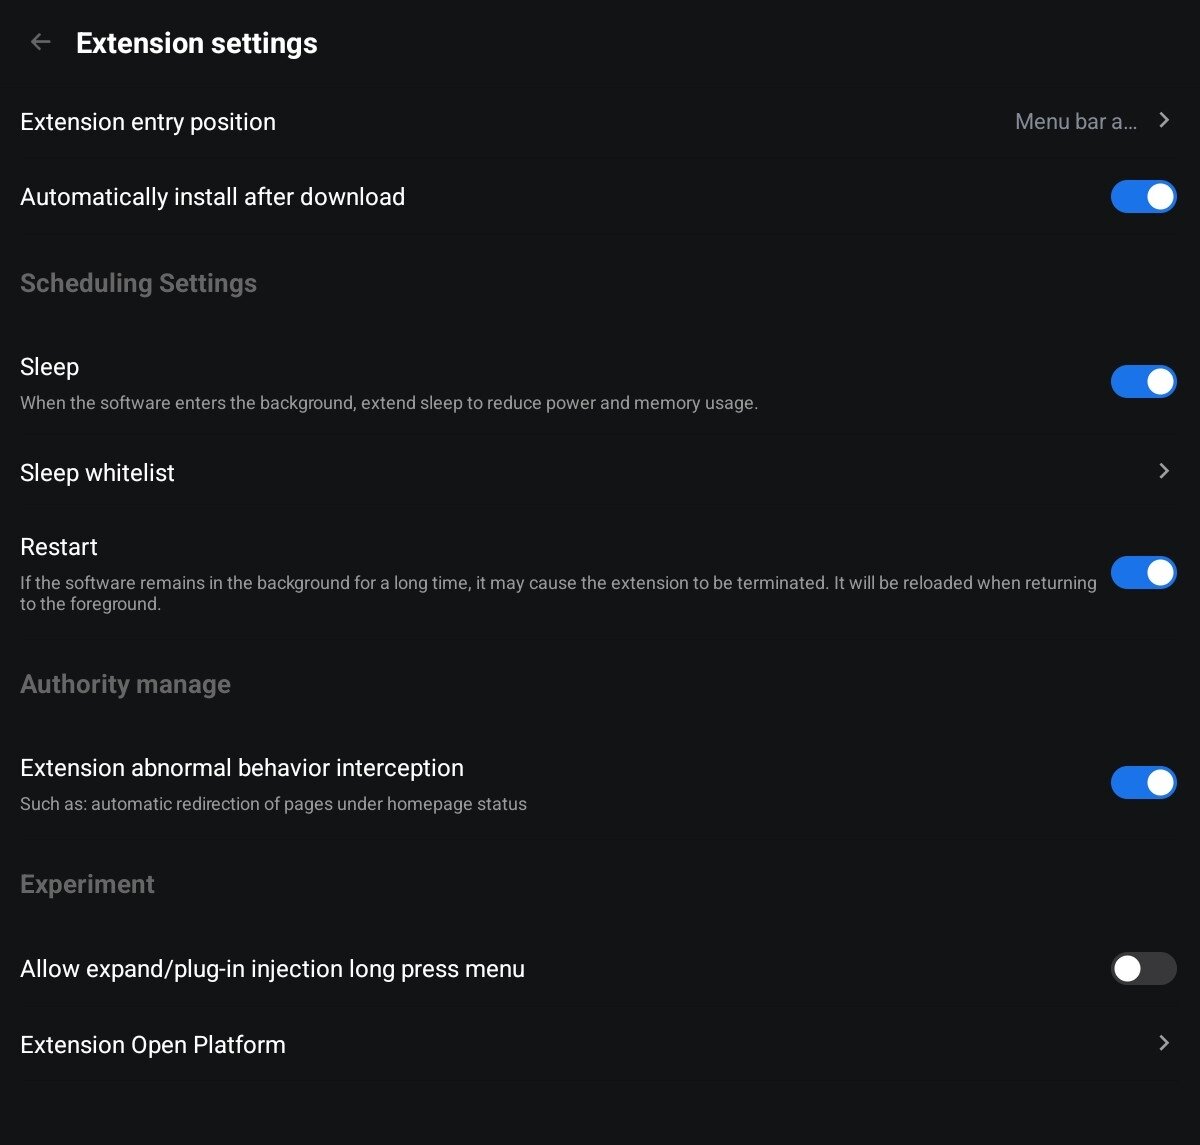Disable the Restart toggle switch

coord(1143,573)
